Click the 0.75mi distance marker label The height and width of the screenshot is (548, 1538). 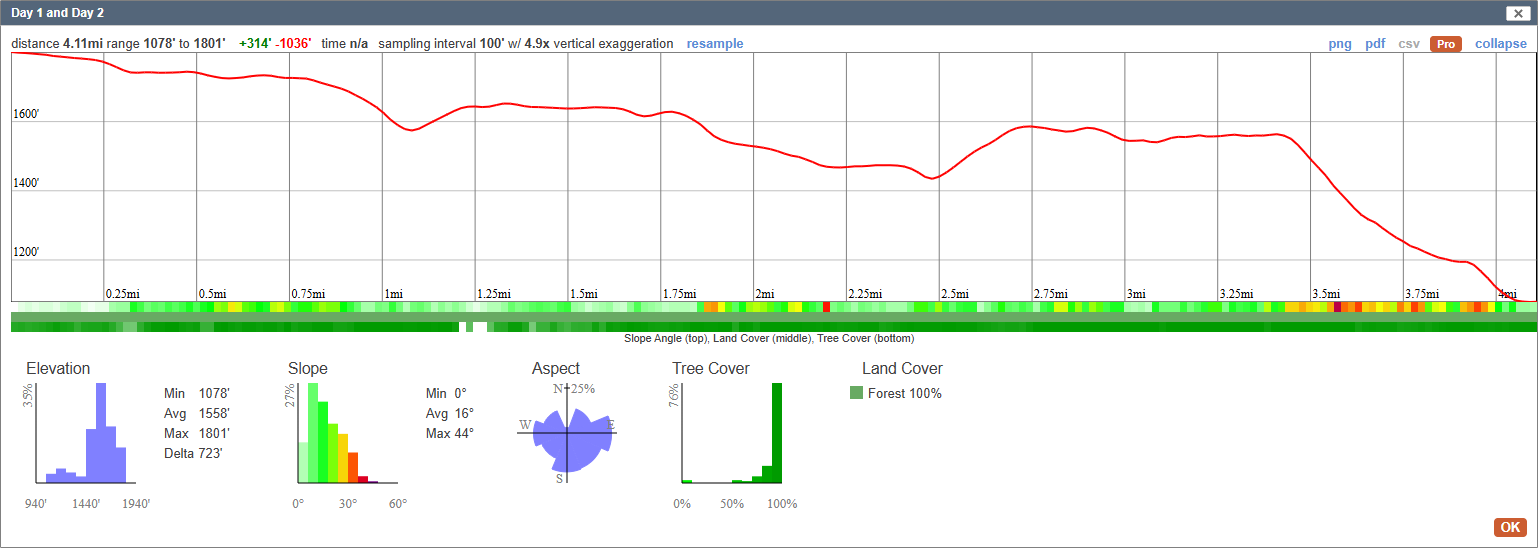coord(309,294)
